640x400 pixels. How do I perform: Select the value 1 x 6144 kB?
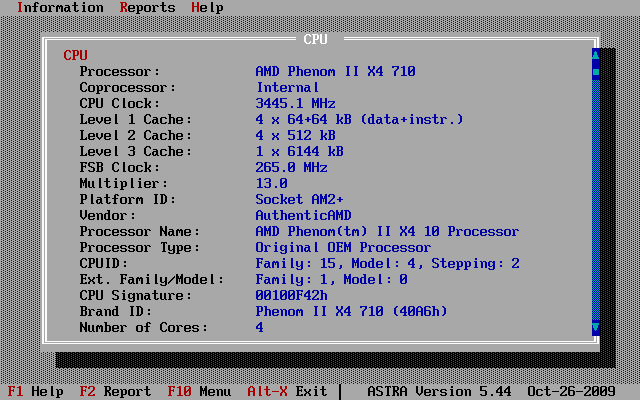(300, 151)
